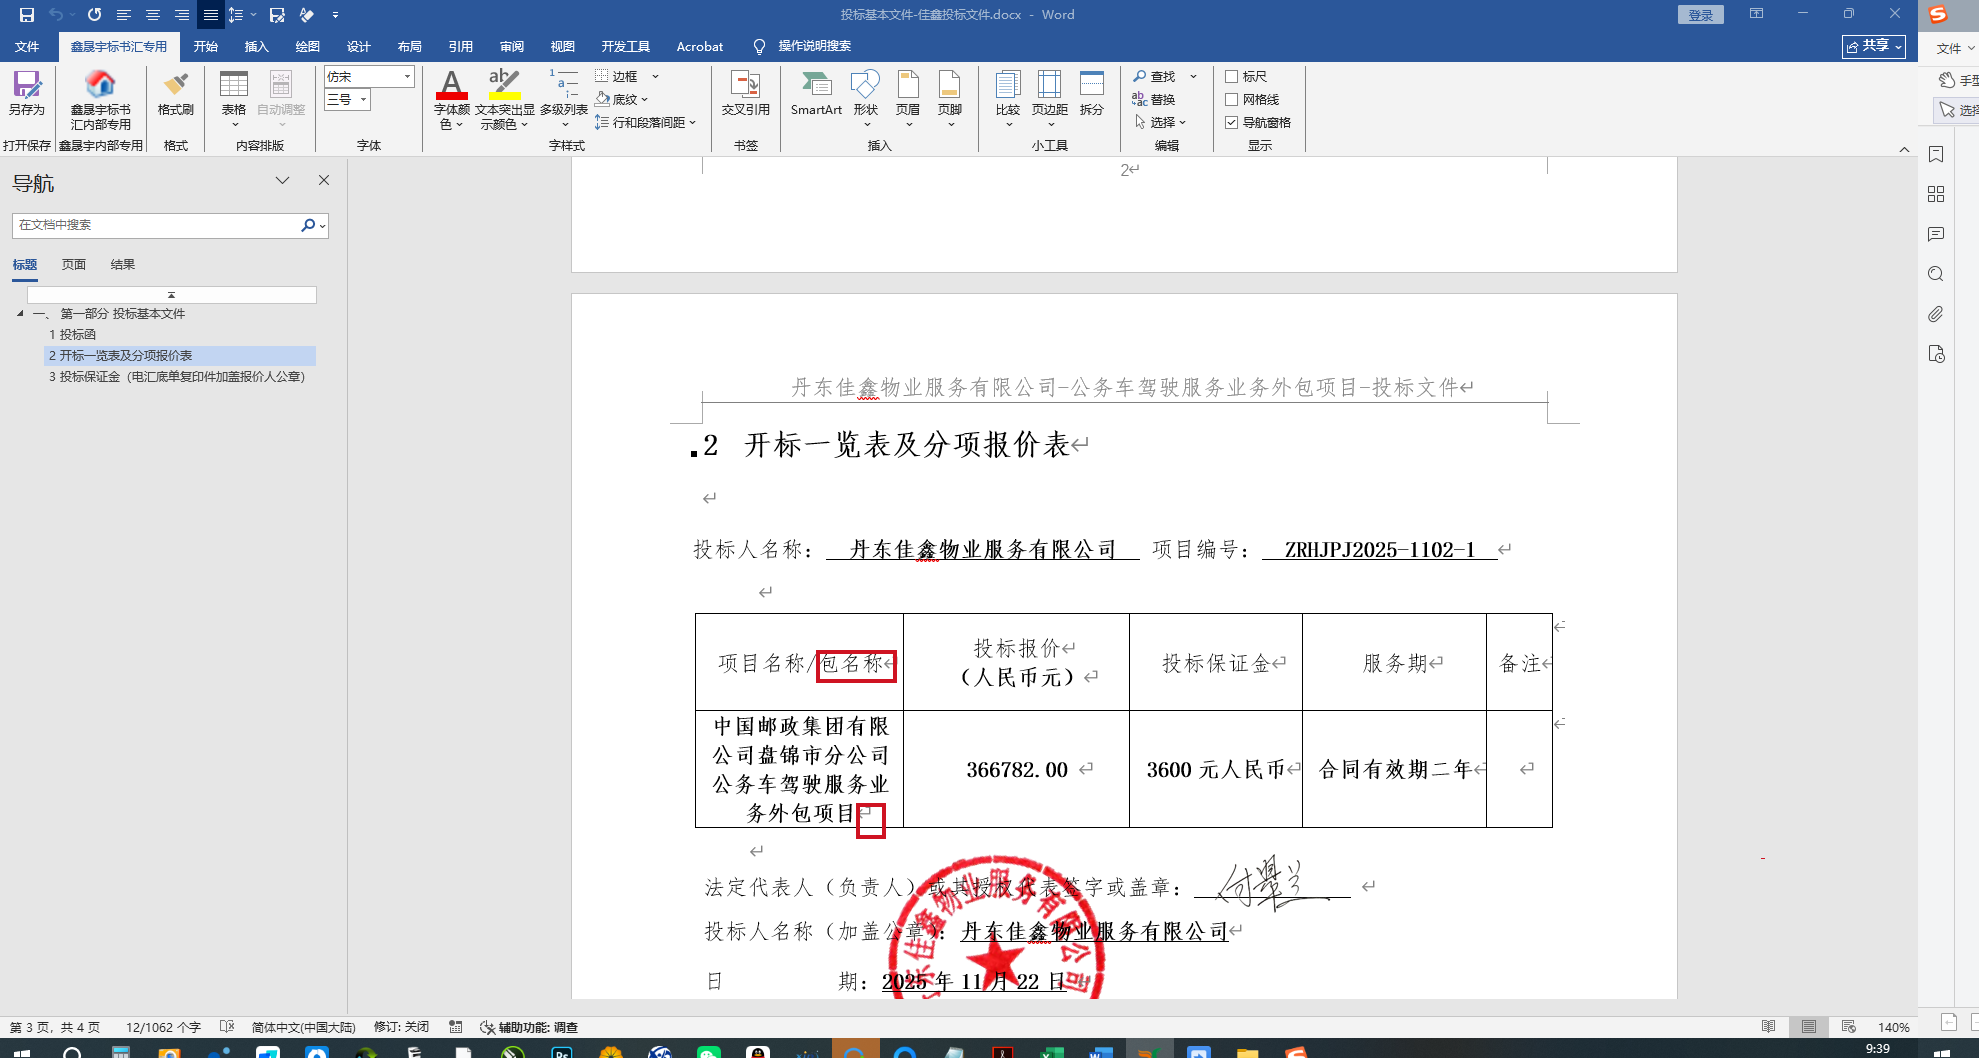Click the Redo/Repeat icon in title bar
The width and height of the screenshot is (1979, 1058).
(x=94, y=15)
